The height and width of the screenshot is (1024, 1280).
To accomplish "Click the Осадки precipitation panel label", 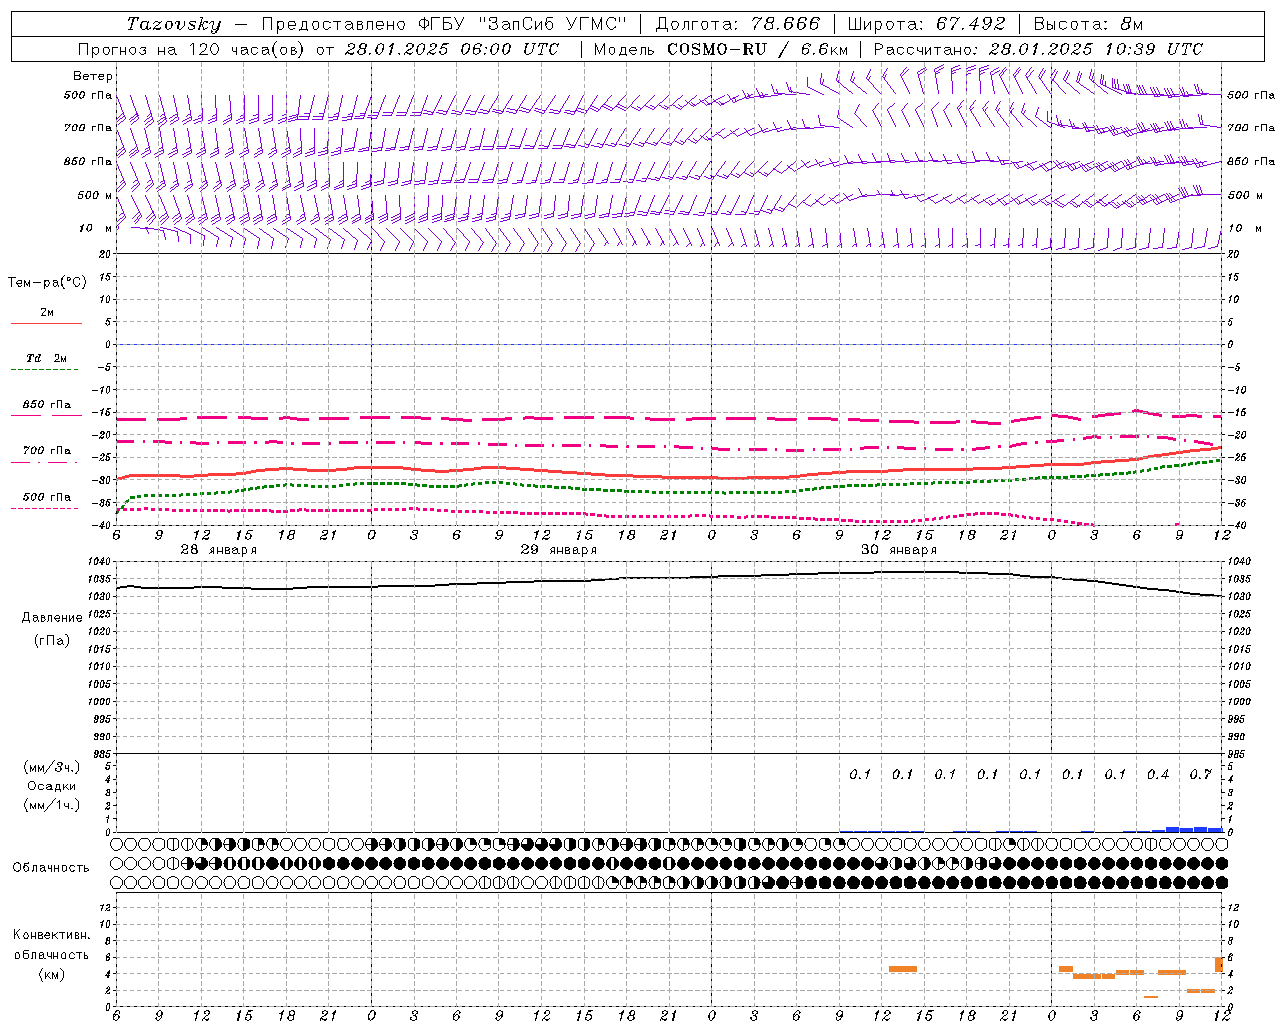I will (x=51, y=786).
